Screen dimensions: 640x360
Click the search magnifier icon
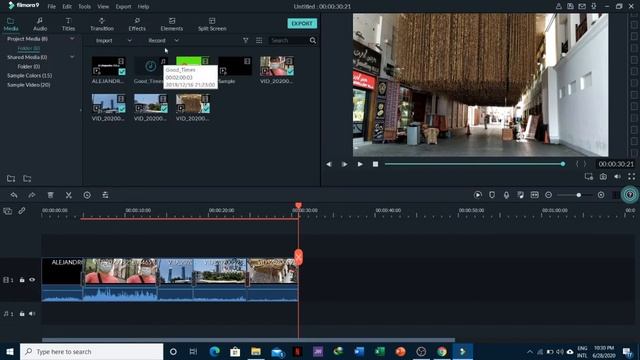tap(313, 40)
